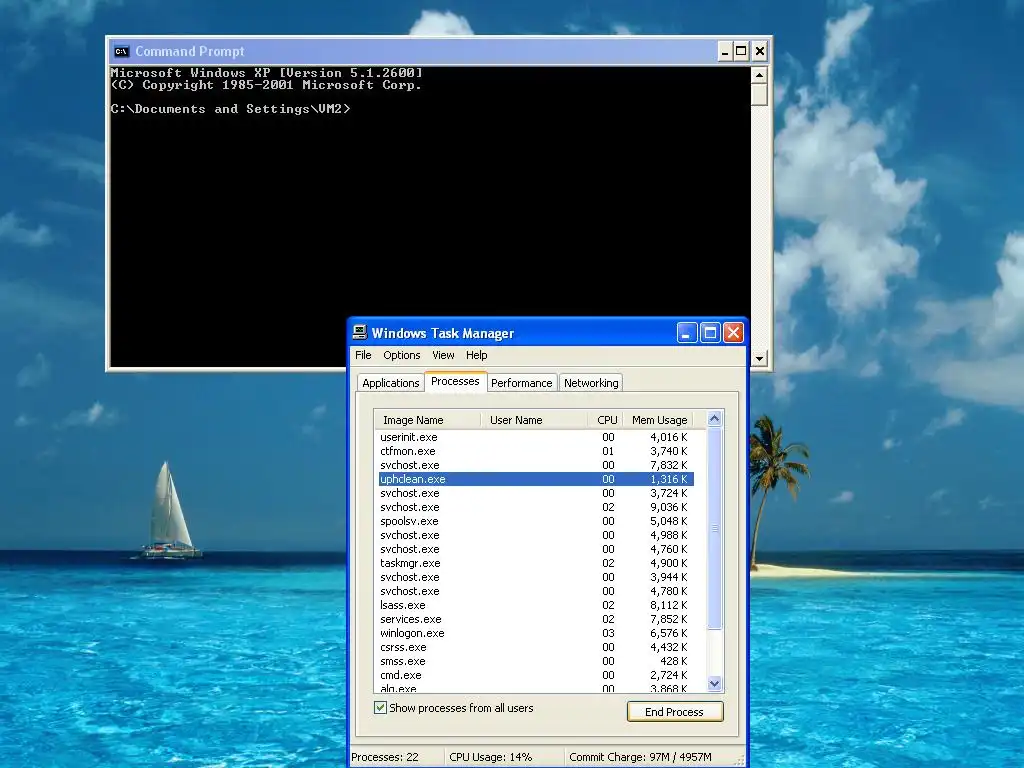This screenshot has height=768, width=1024.
Task: Click the Task Manager title bar icon
Action: tap(360, 332)
